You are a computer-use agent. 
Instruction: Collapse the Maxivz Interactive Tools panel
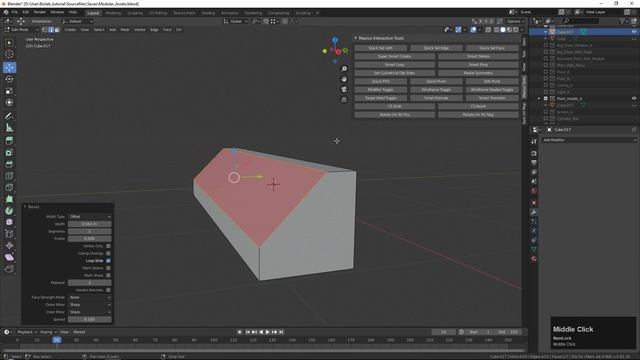(x=356, y=38)
